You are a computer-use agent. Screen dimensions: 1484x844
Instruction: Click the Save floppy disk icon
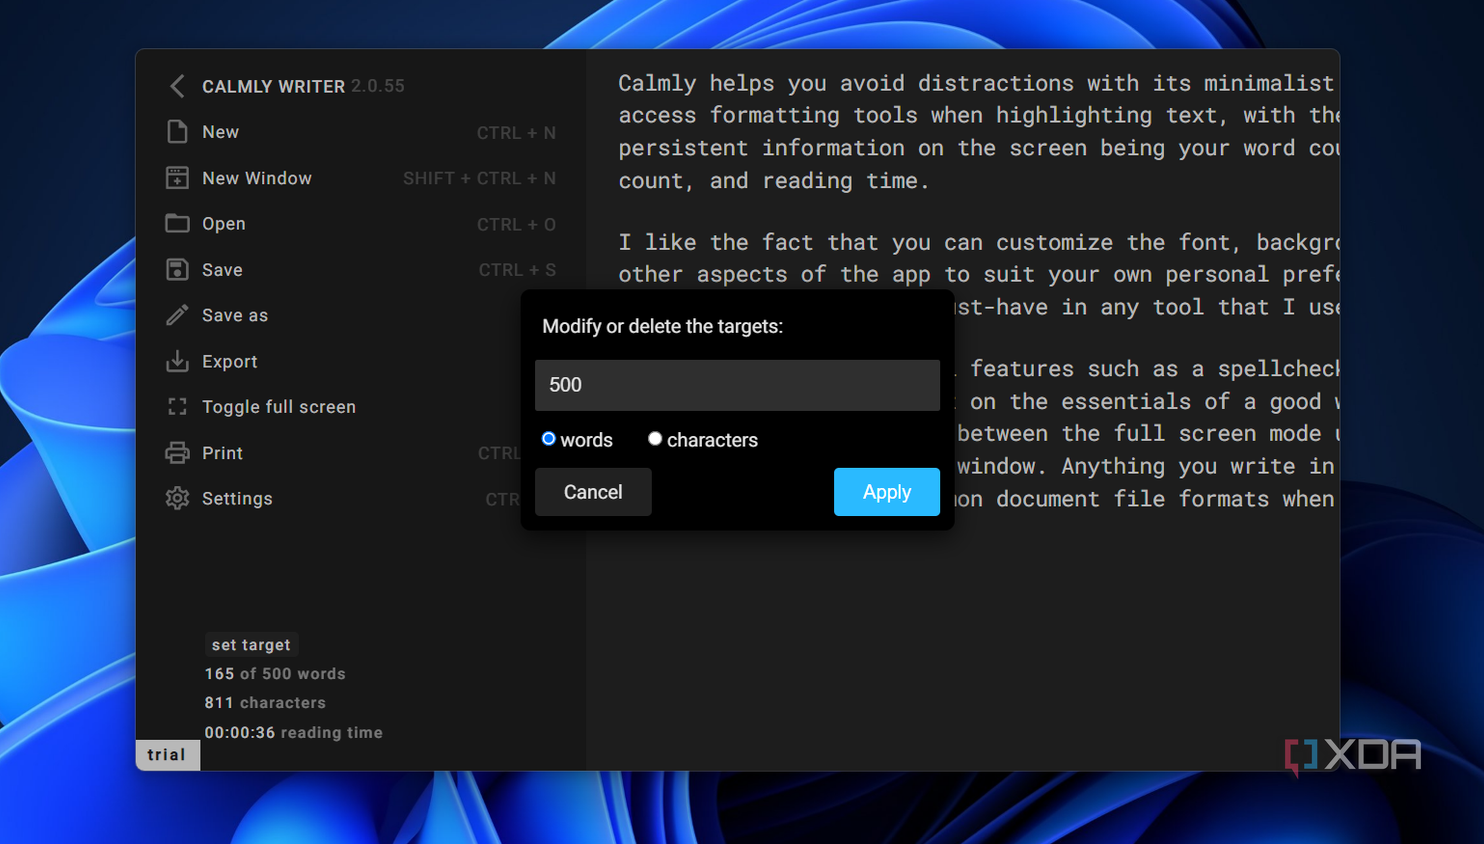point(177,269)
